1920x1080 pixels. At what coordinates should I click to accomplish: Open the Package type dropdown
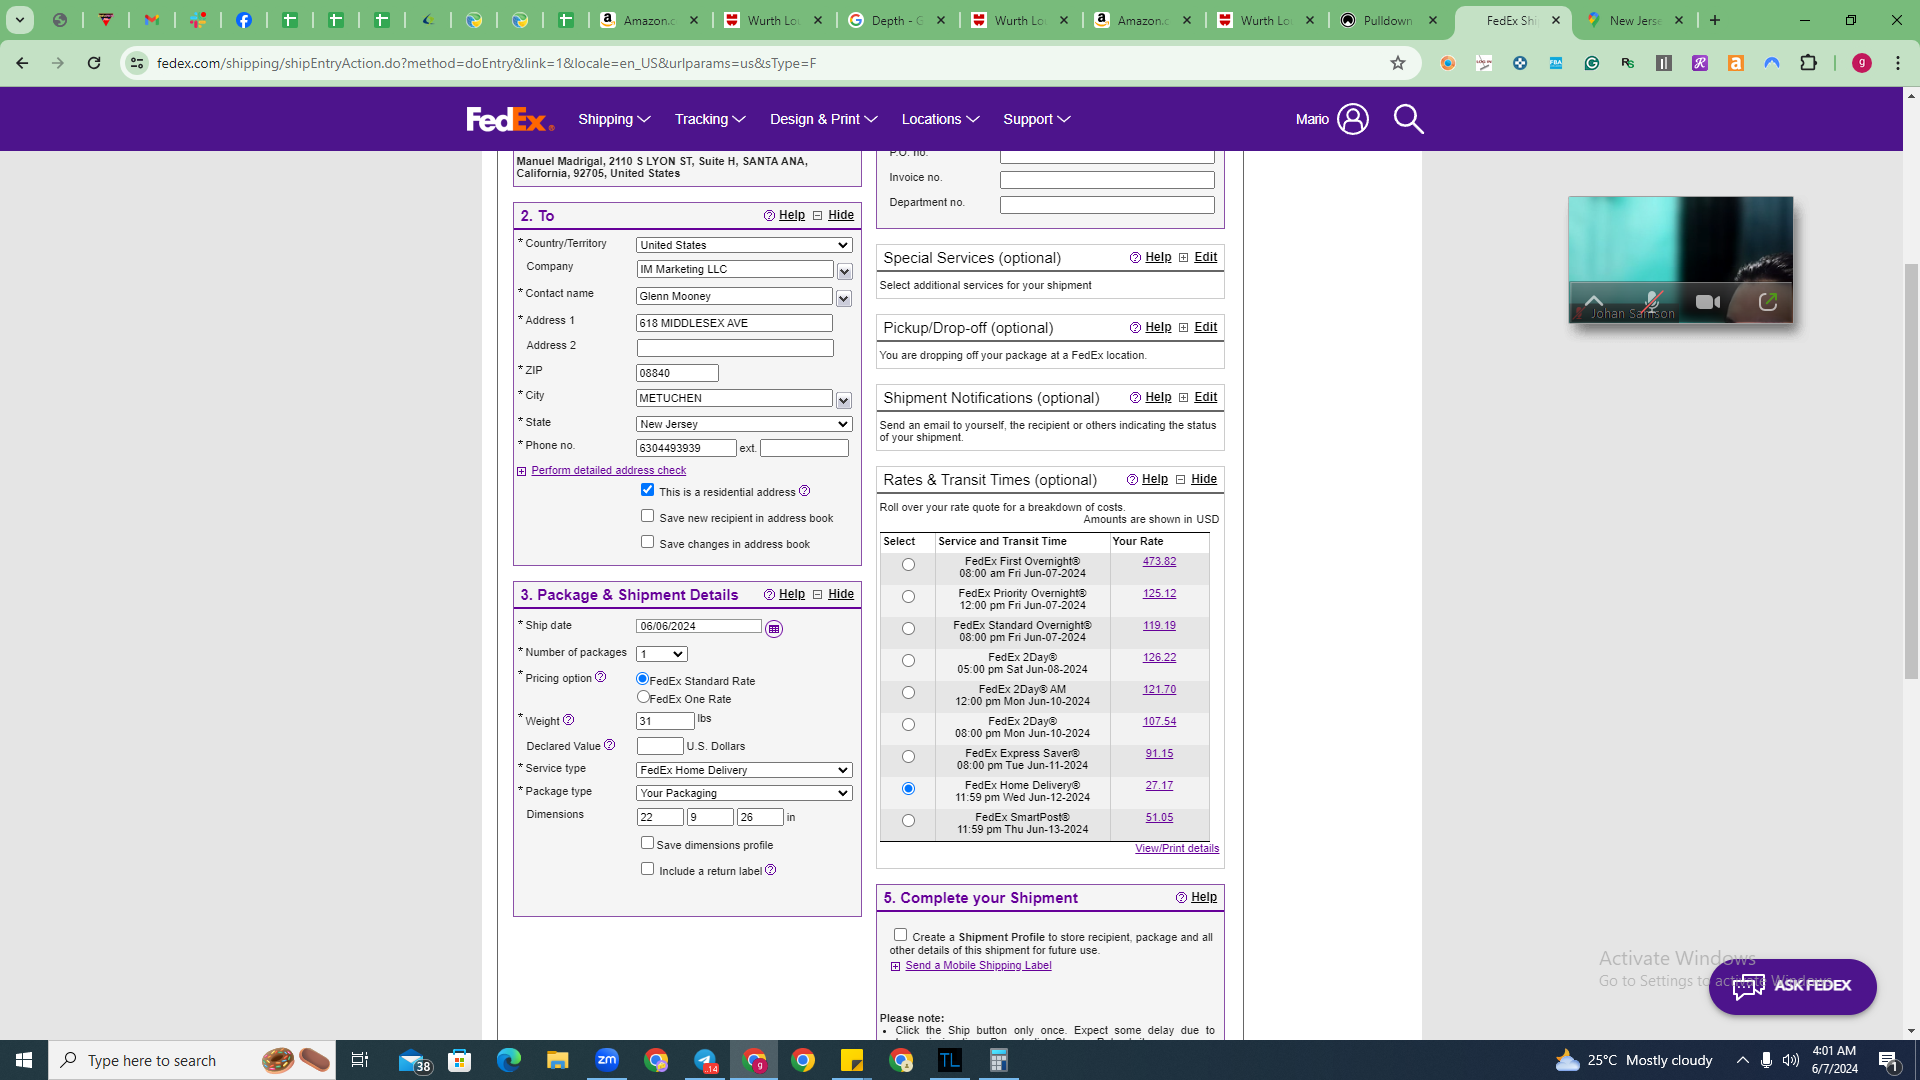click(x=744, y=793)
